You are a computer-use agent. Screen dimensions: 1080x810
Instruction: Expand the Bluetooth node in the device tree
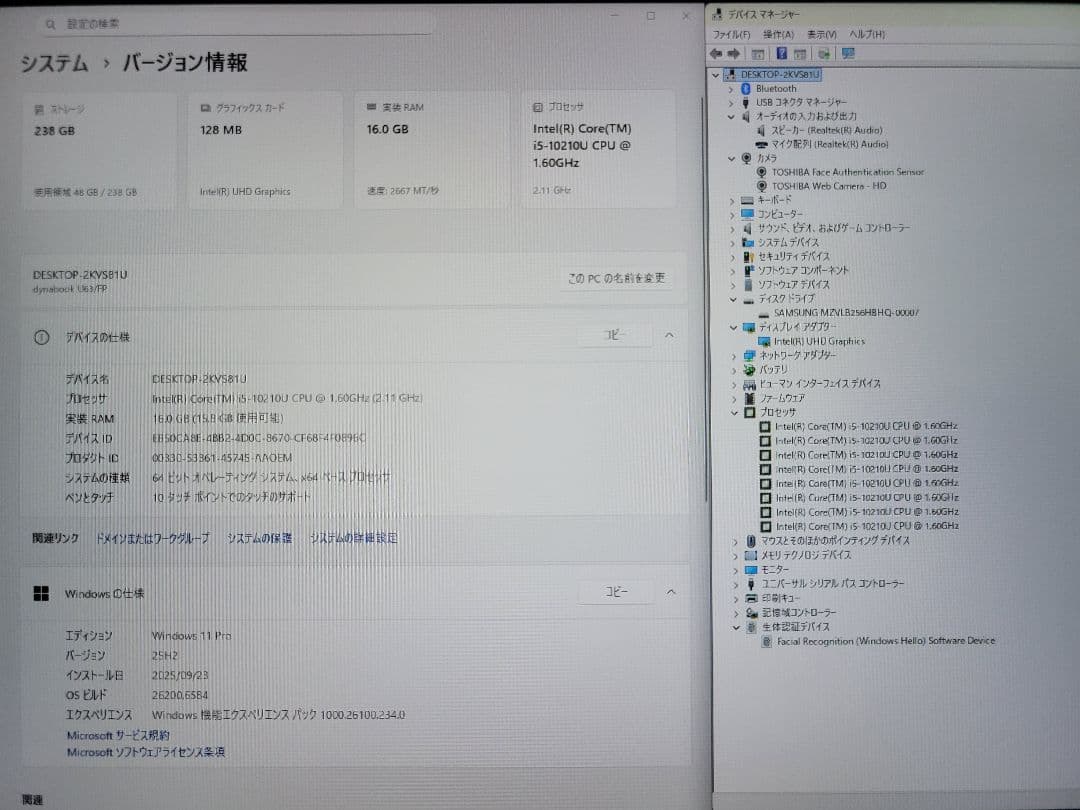pyautogui.click(x=731, y=88)
